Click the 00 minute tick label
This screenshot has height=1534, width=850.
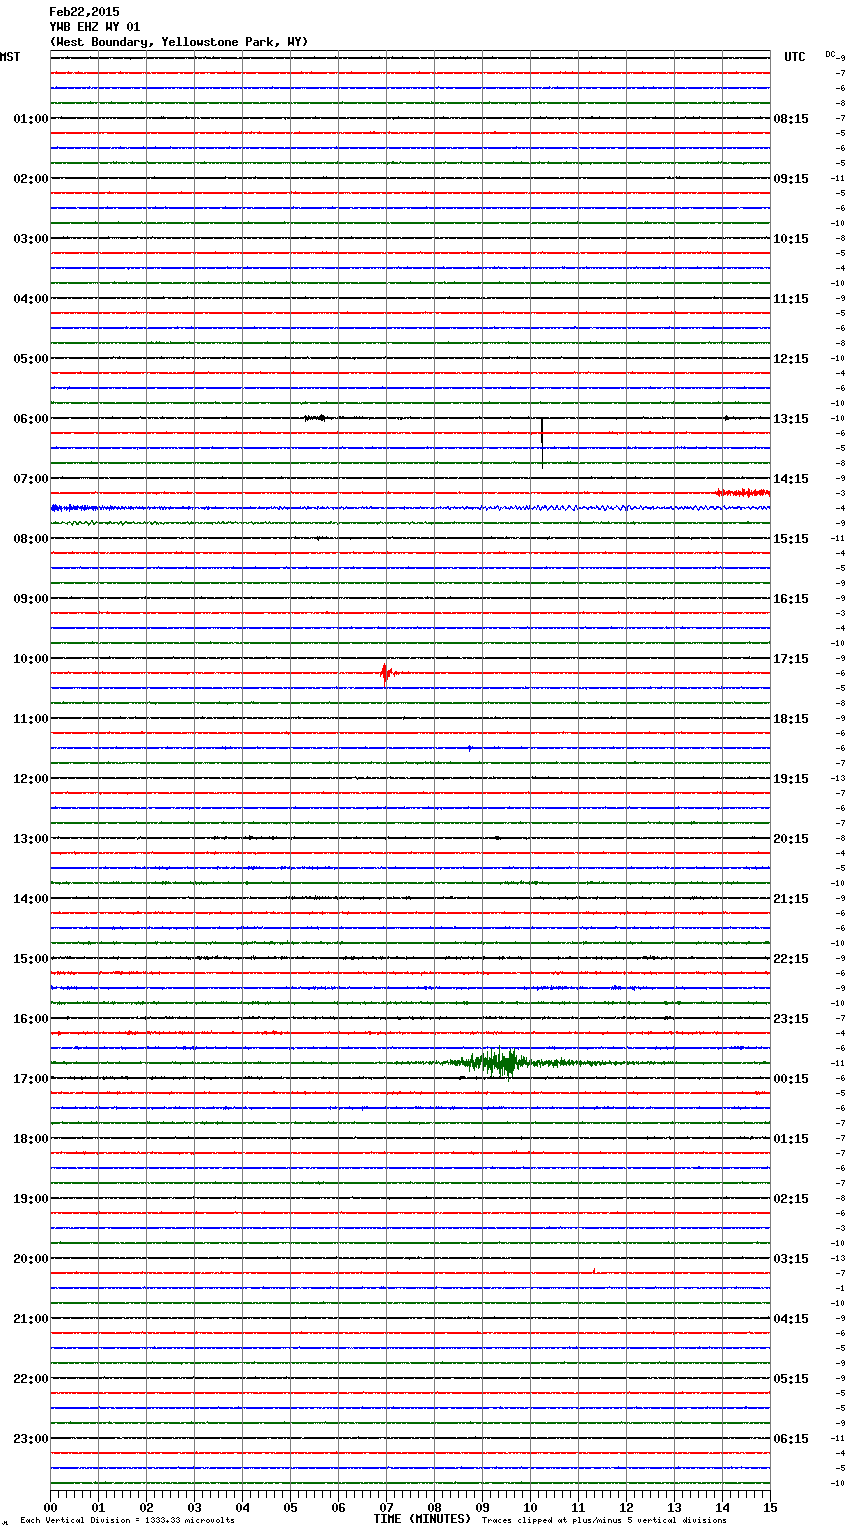pyautogui.click(x=51, y=1507)
